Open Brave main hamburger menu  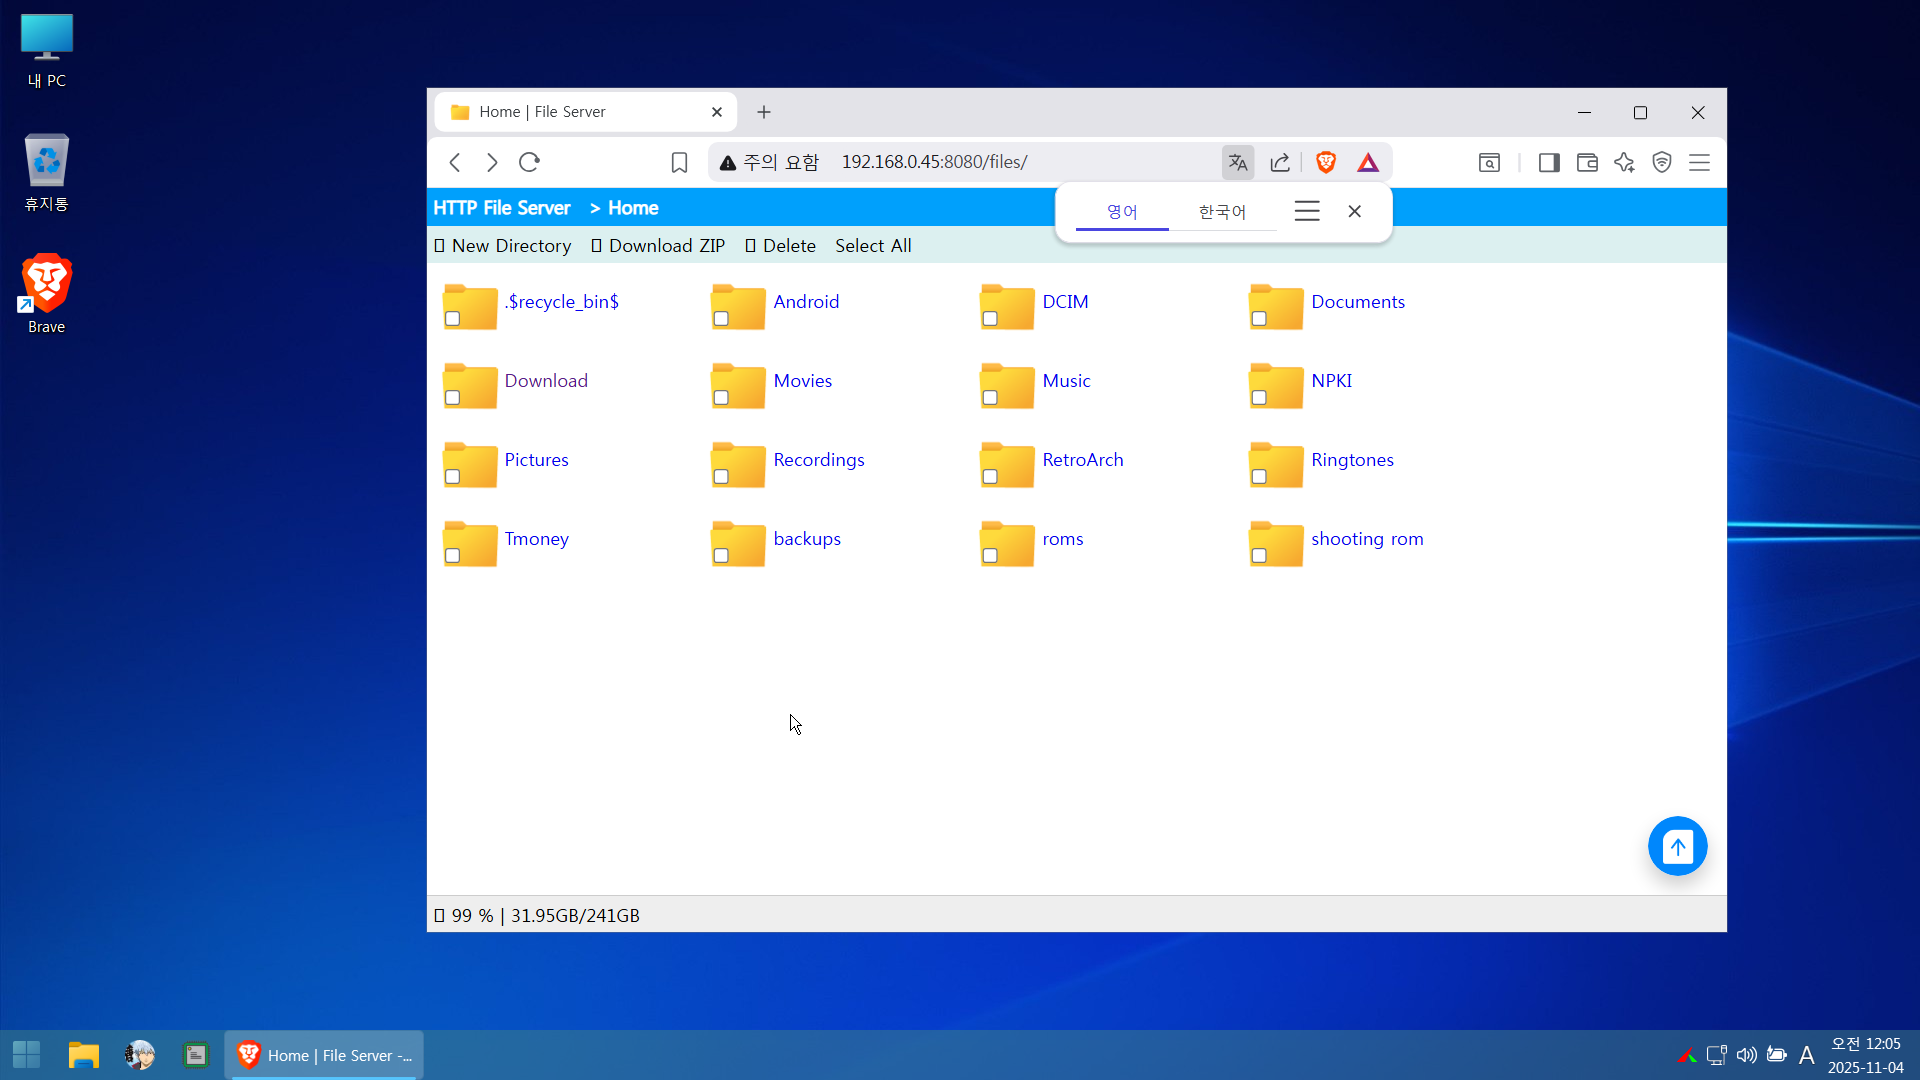pyautogui.click(x=1699, y=162)
